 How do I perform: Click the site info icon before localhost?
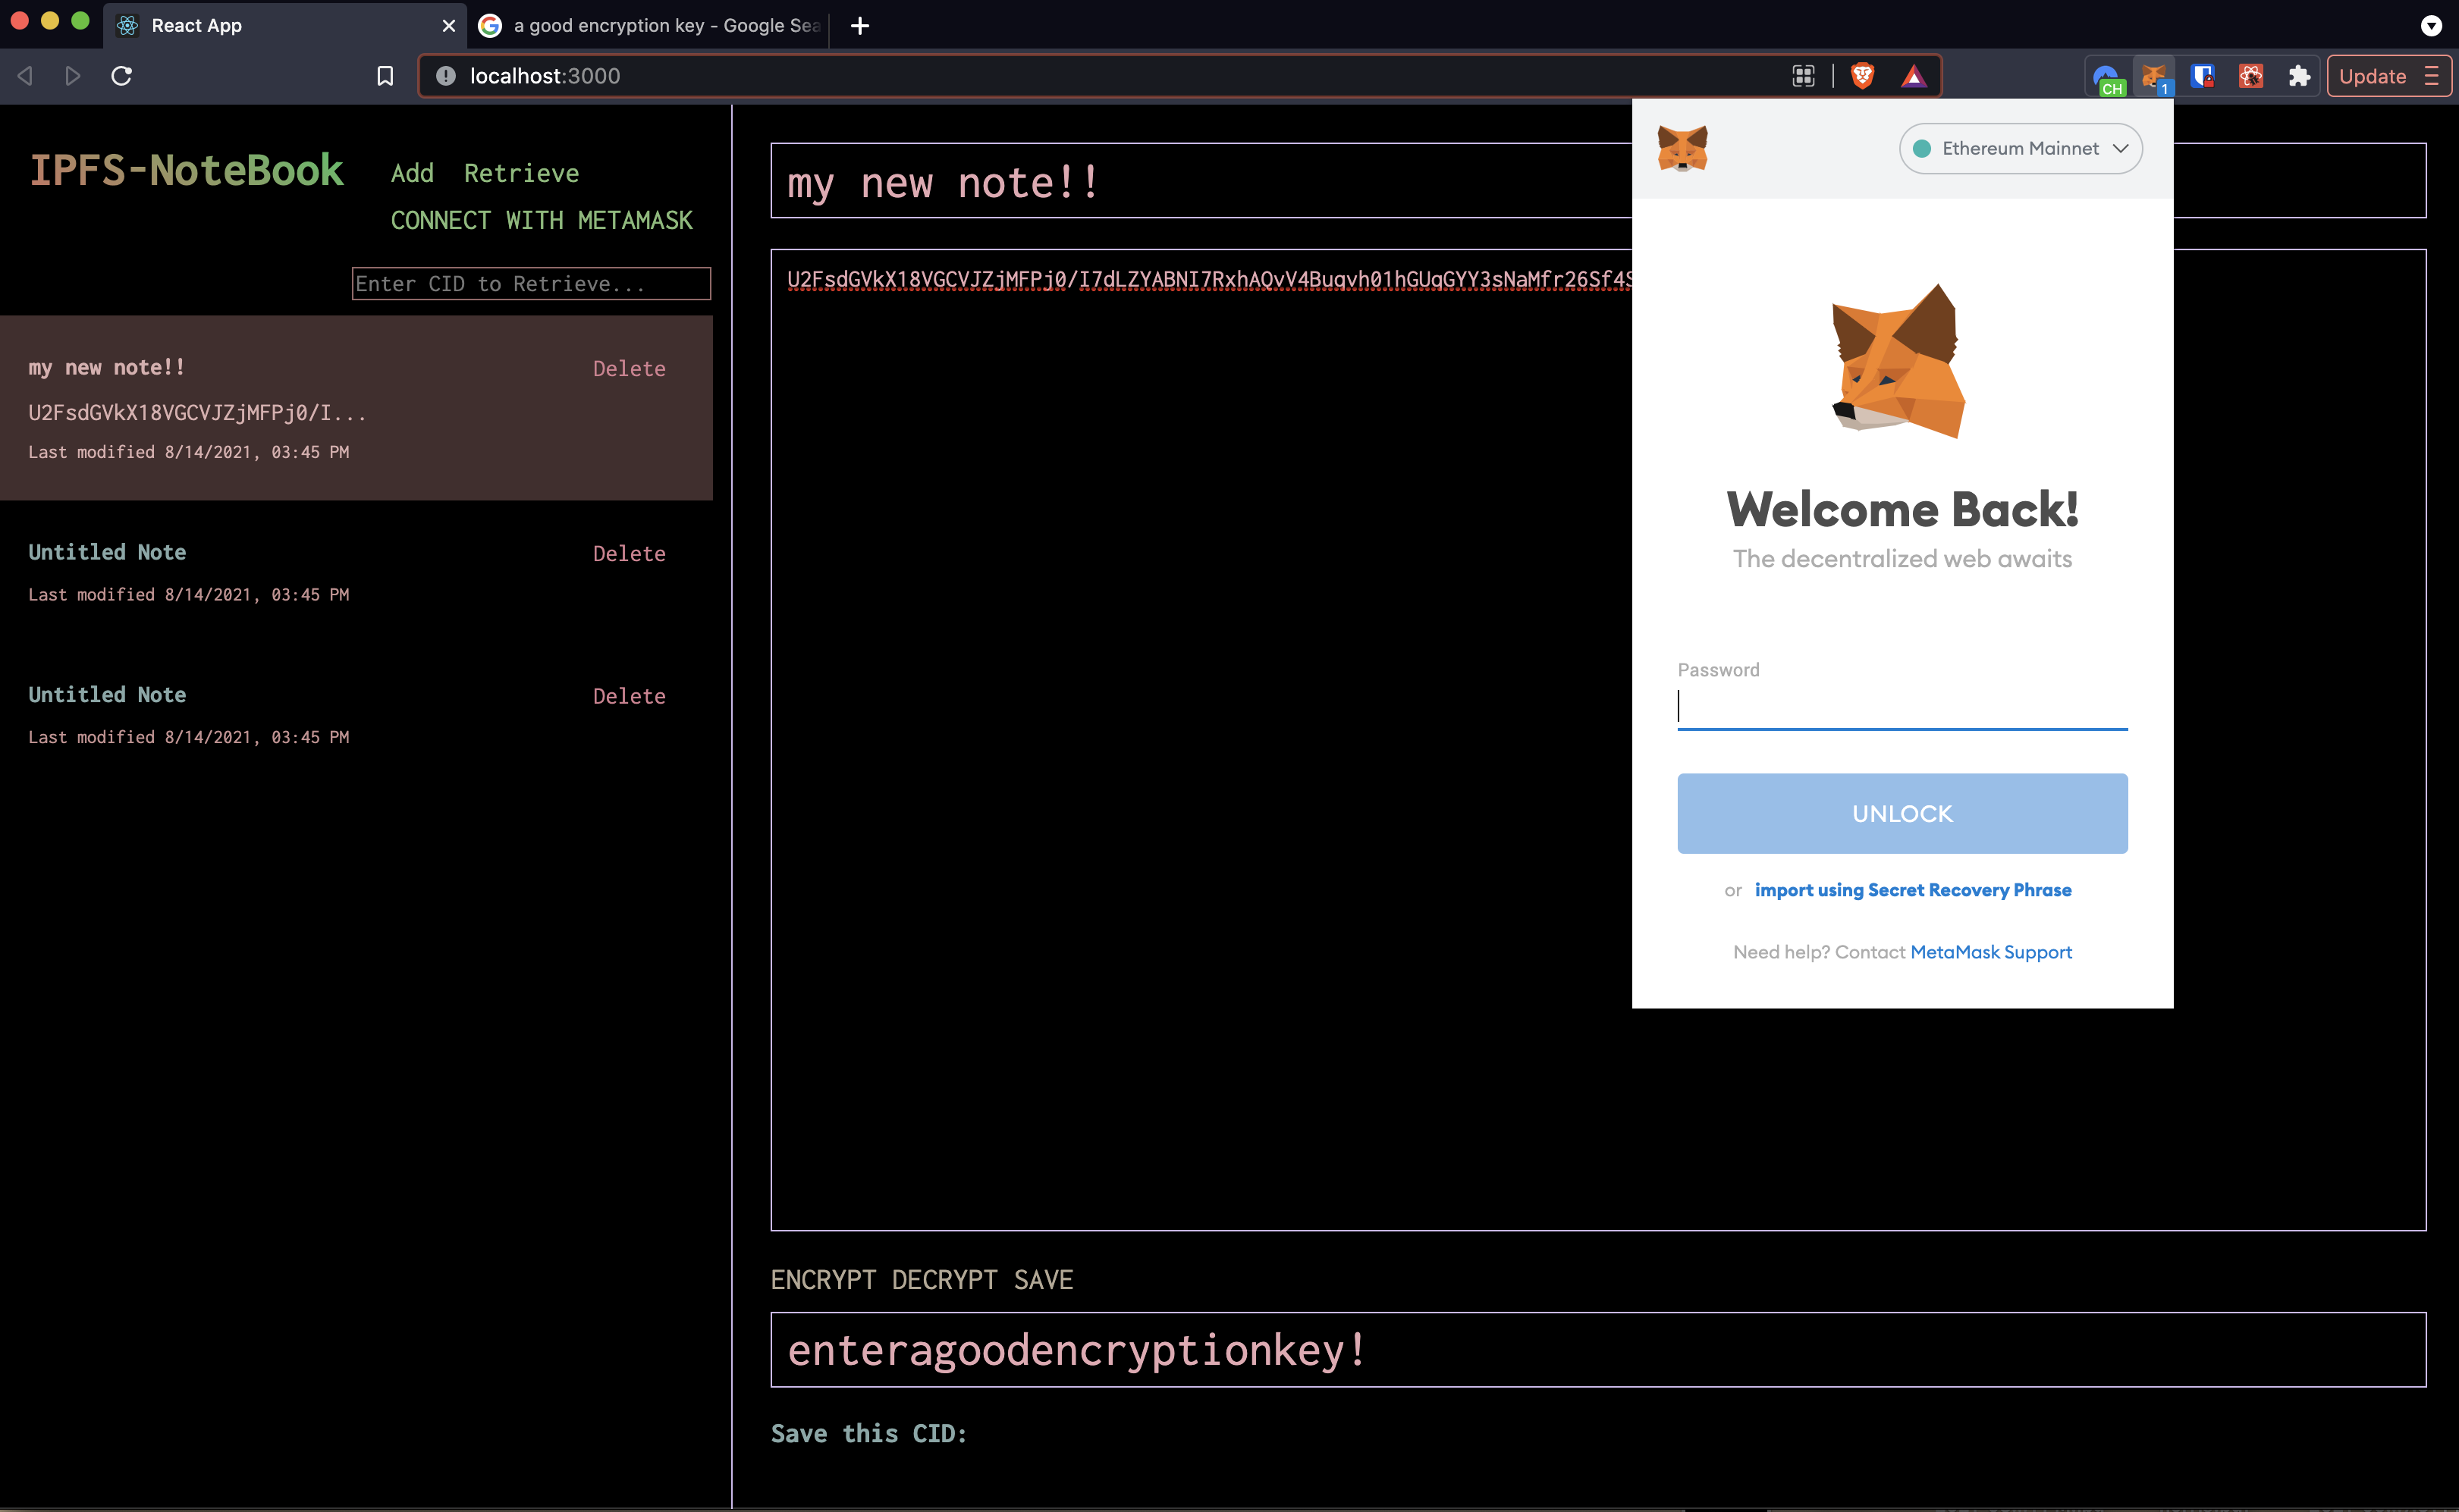click(446, 76)
